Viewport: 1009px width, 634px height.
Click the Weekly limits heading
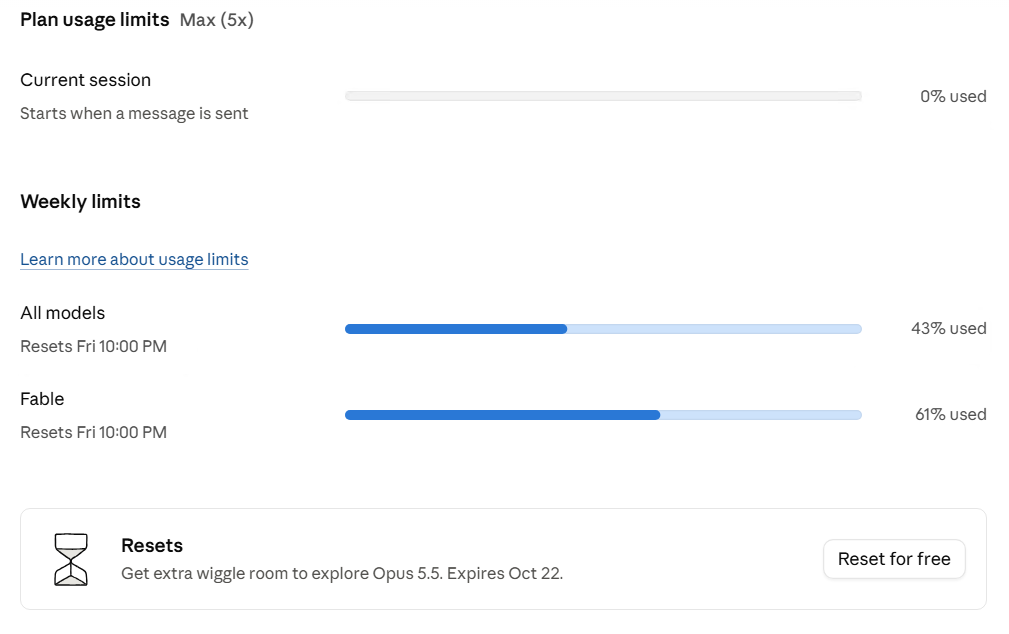(x=80, y=201)
